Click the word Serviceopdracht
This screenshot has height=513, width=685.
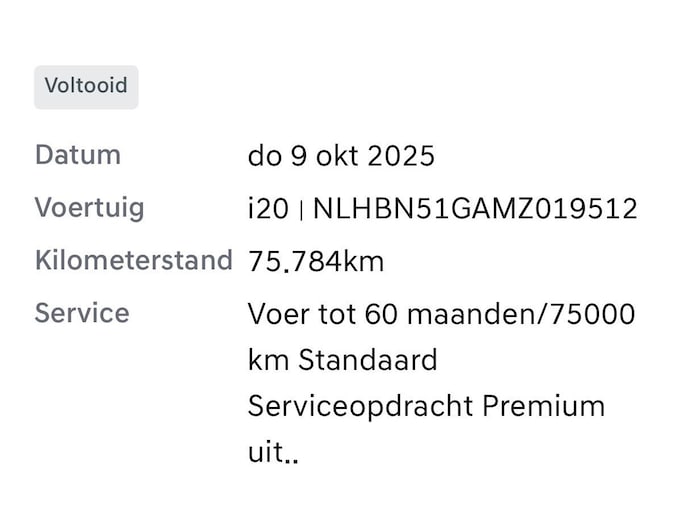(x=361, y=407)
